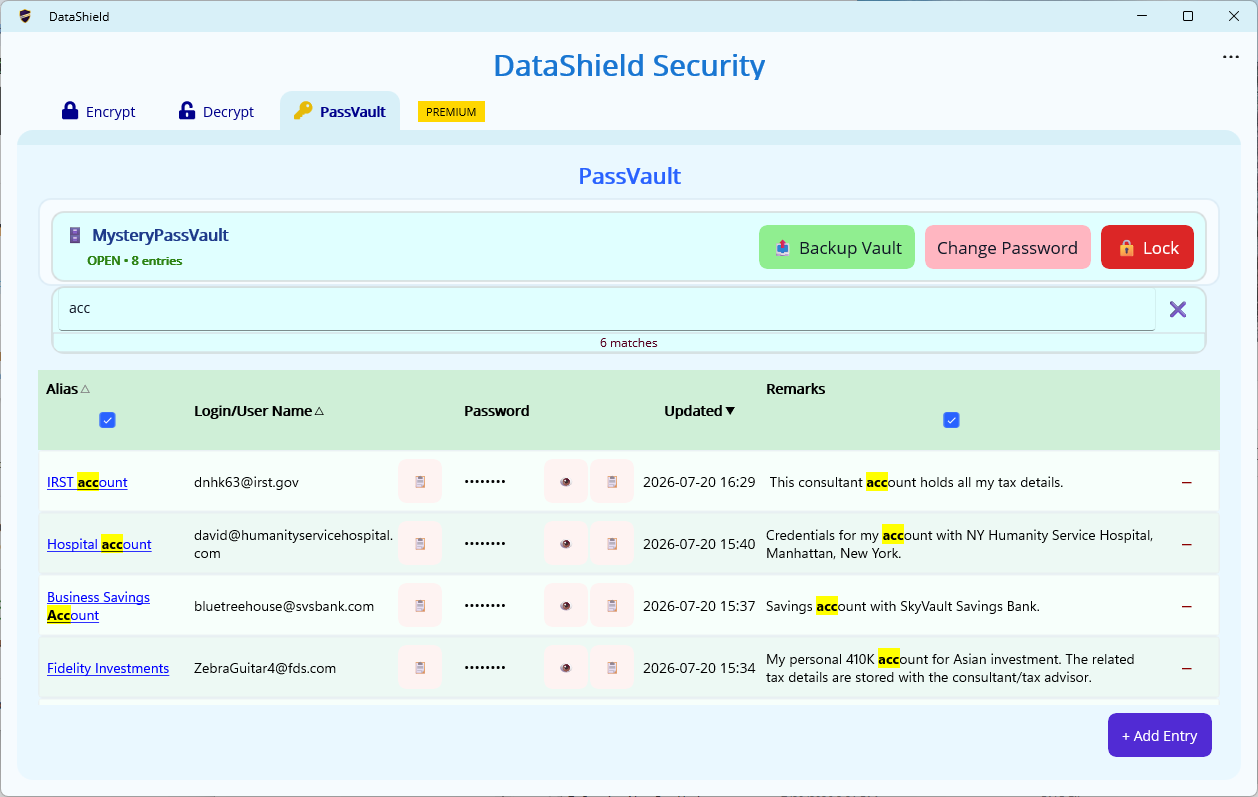Screen dimensions: 1258x797
Task: Click the Backup Vault button
Action: 837,247
